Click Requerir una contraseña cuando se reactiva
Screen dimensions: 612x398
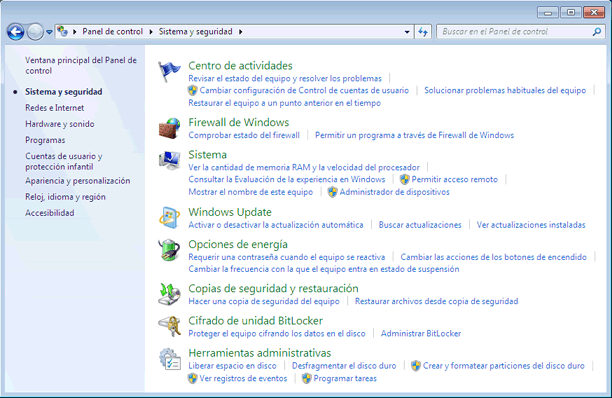pos(286,257)
